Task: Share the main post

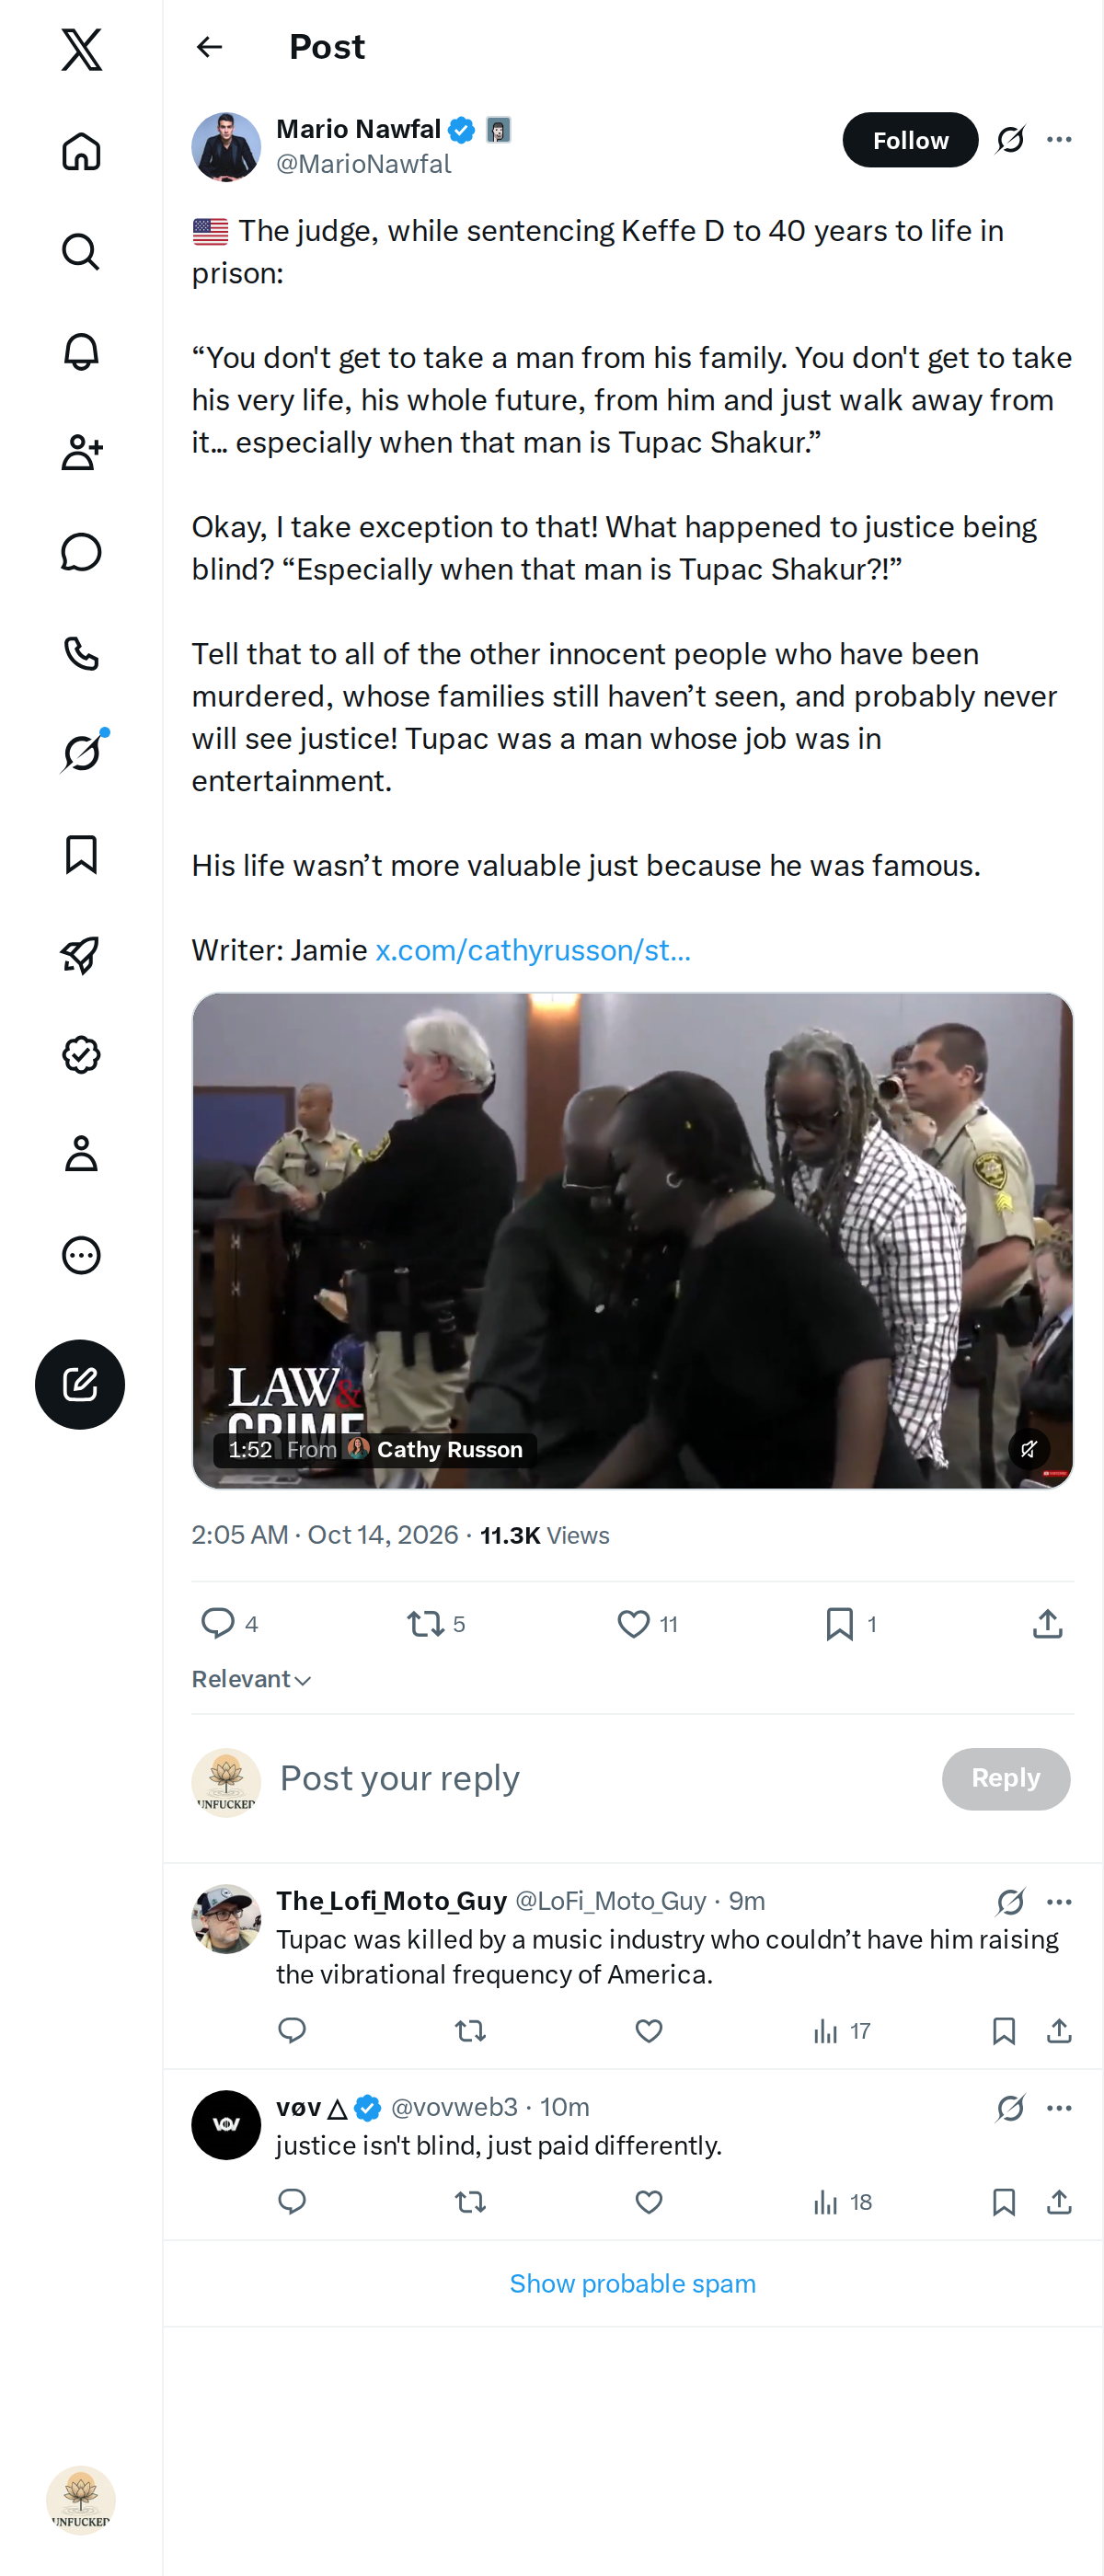Action: pos(1047,1624)
